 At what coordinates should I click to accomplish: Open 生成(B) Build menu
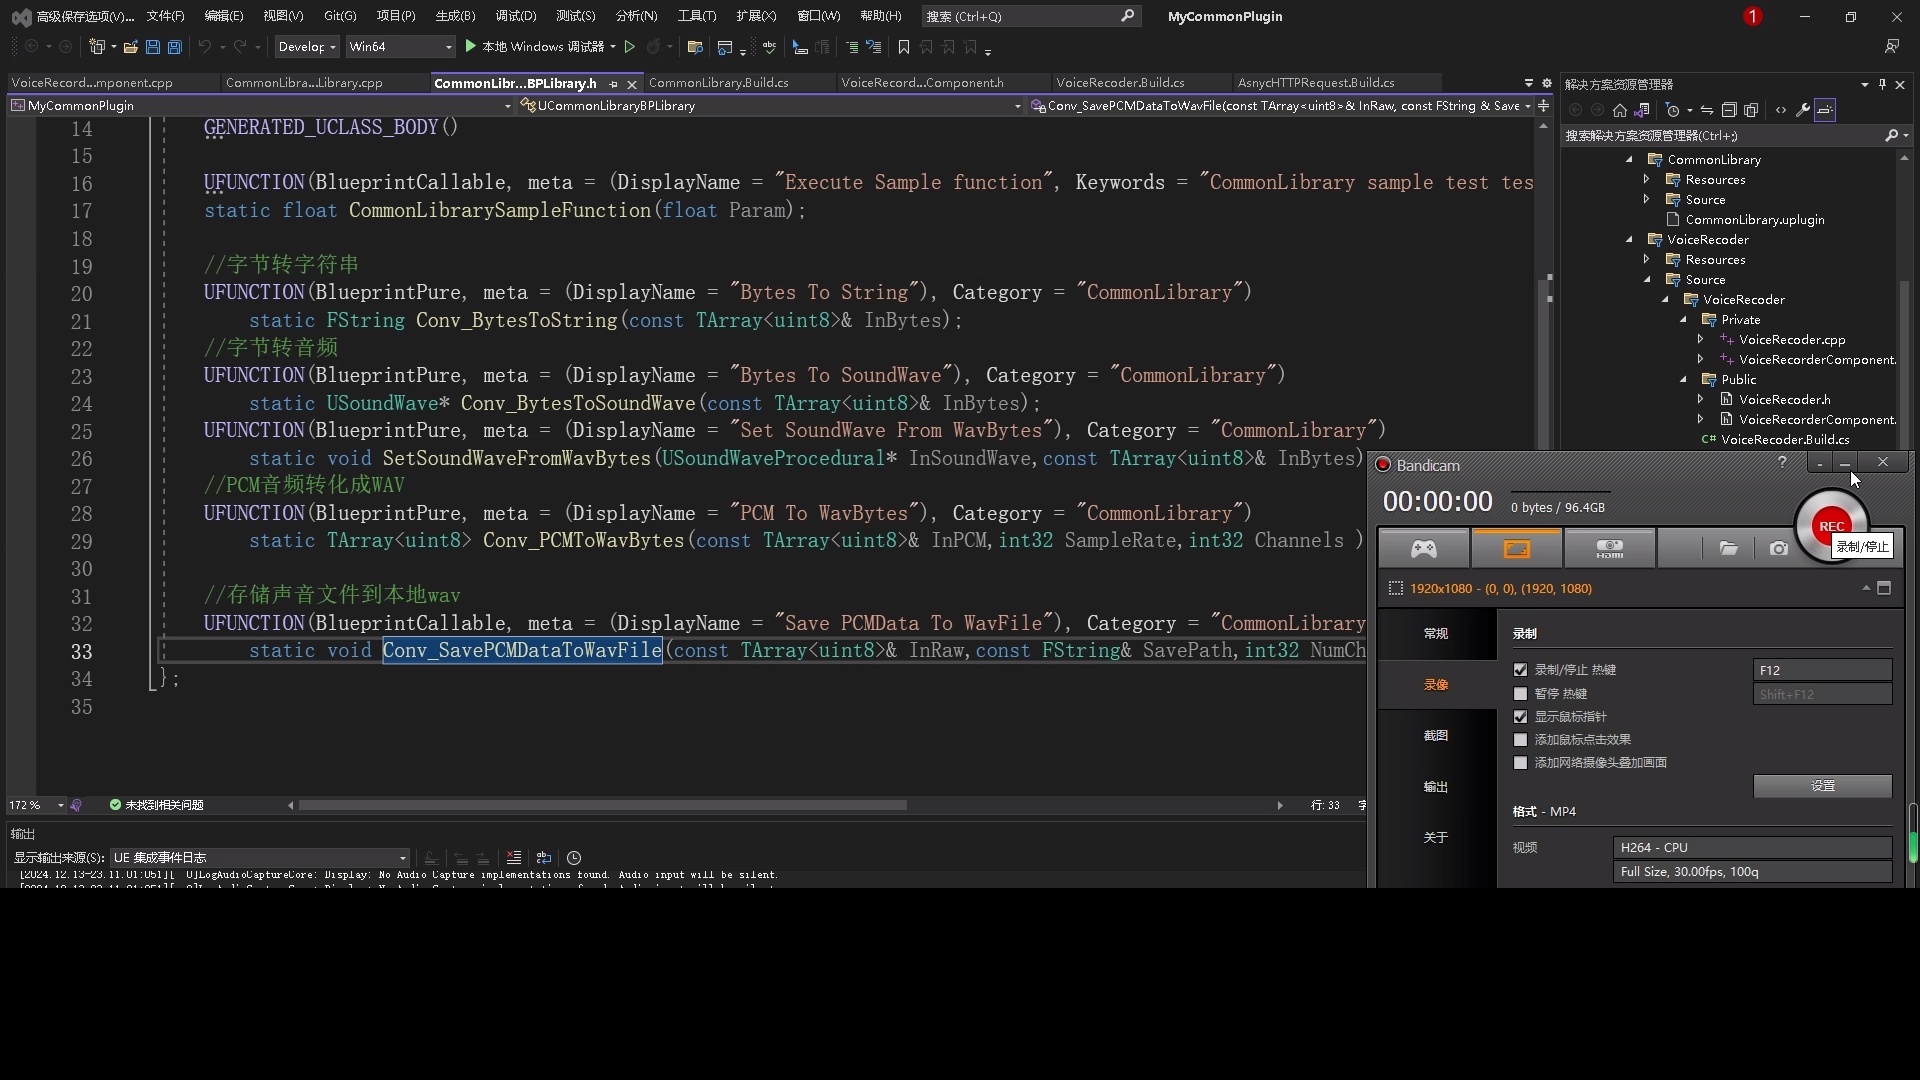[x=455, y=16]
